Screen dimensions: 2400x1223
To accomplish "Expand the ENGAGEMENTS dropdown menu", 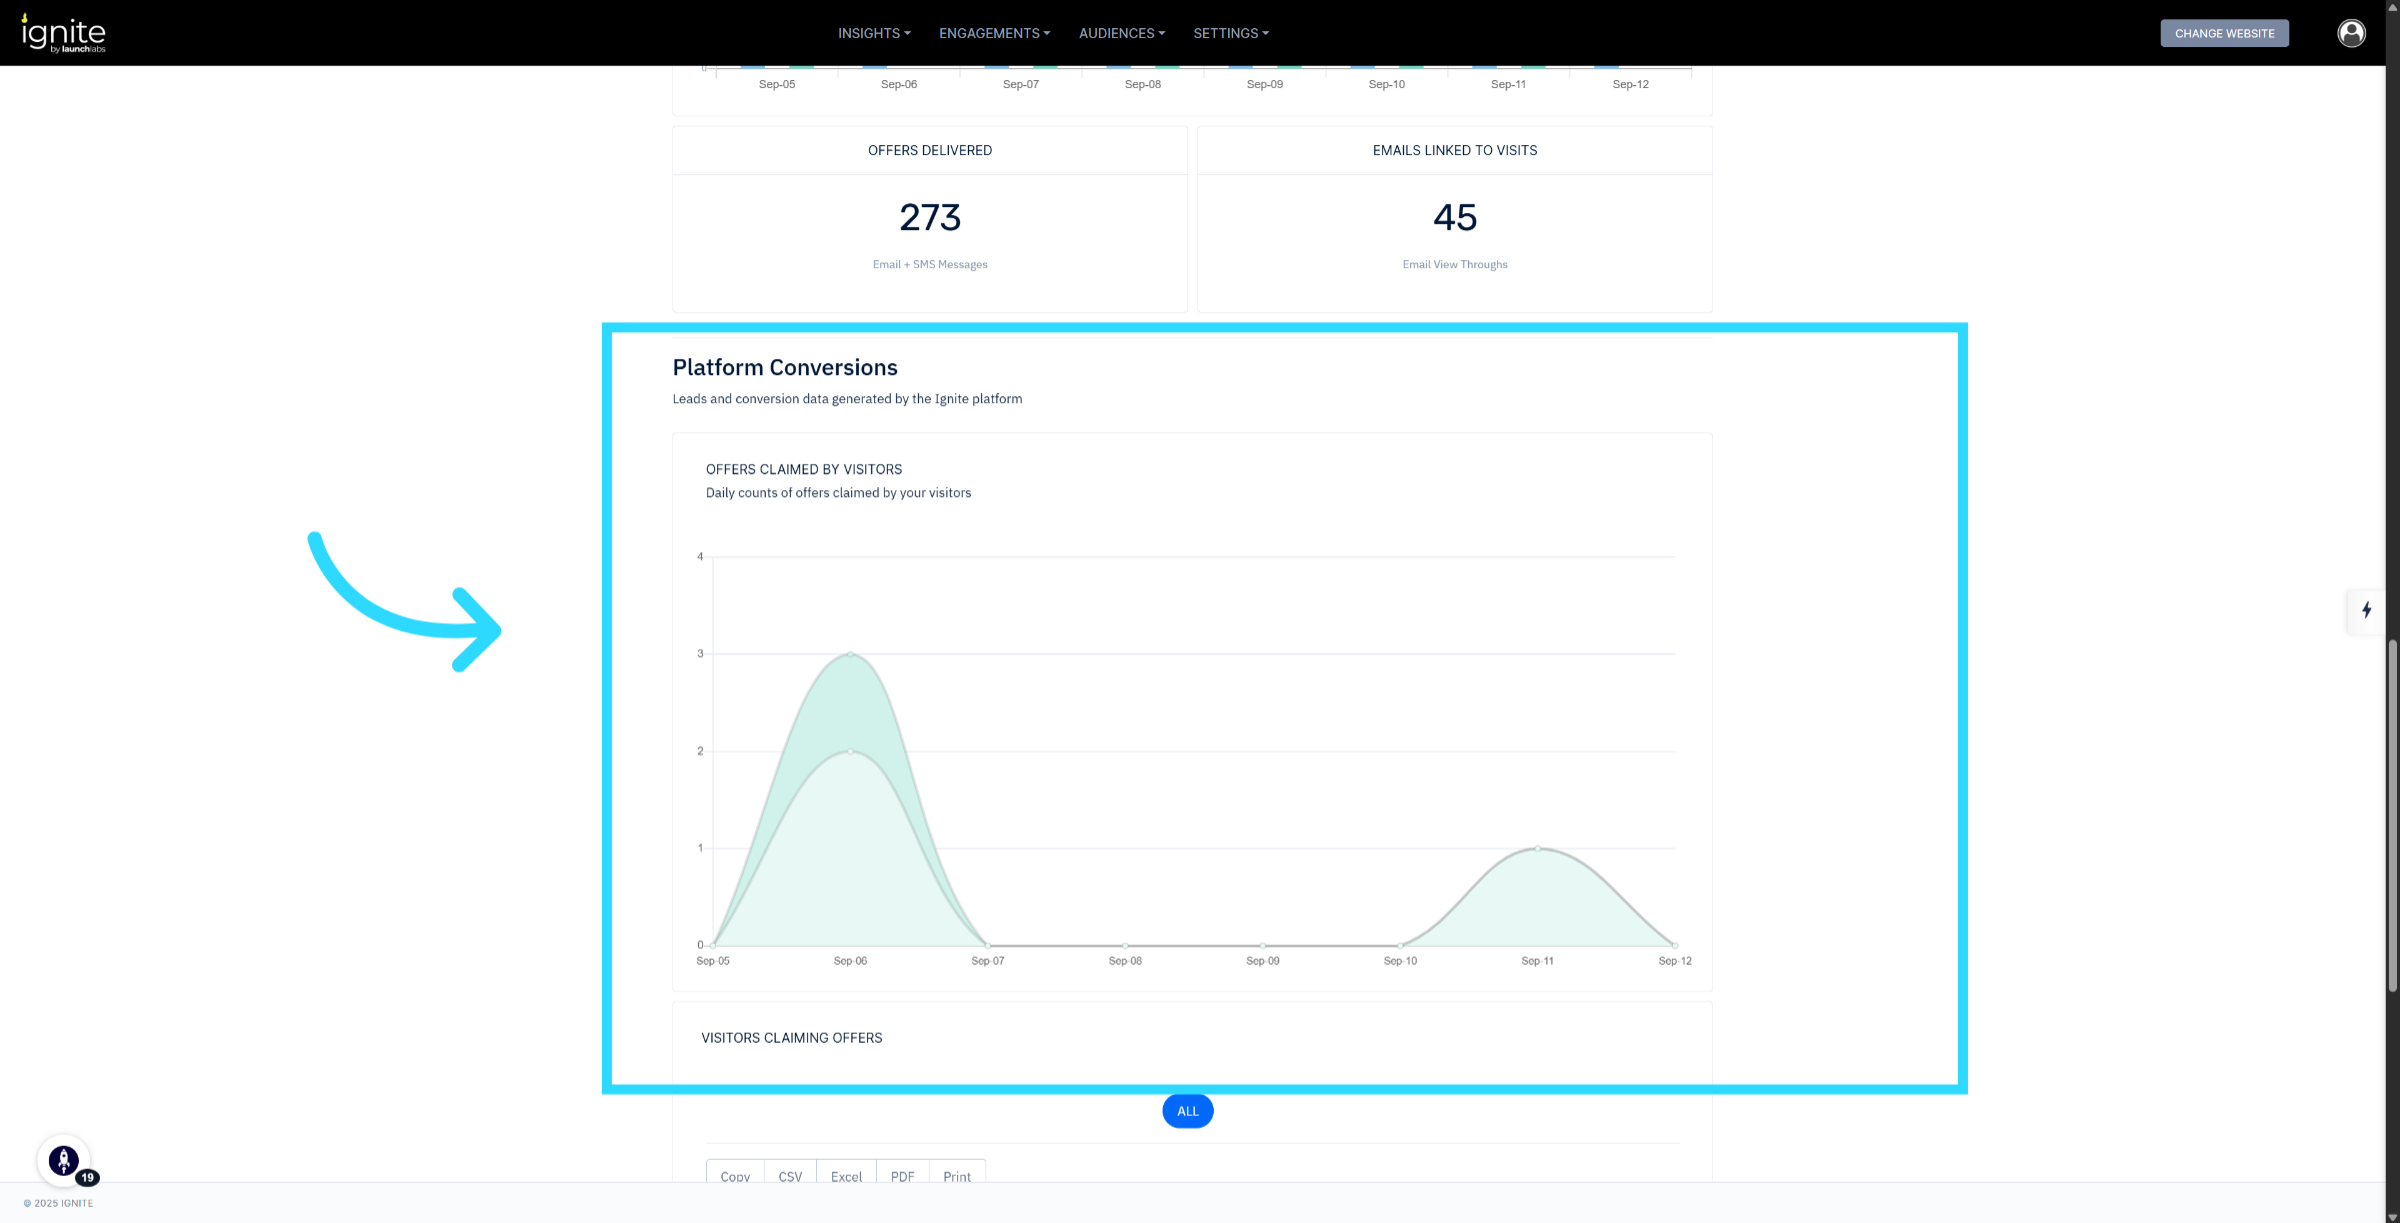I will tap(994, 33).
